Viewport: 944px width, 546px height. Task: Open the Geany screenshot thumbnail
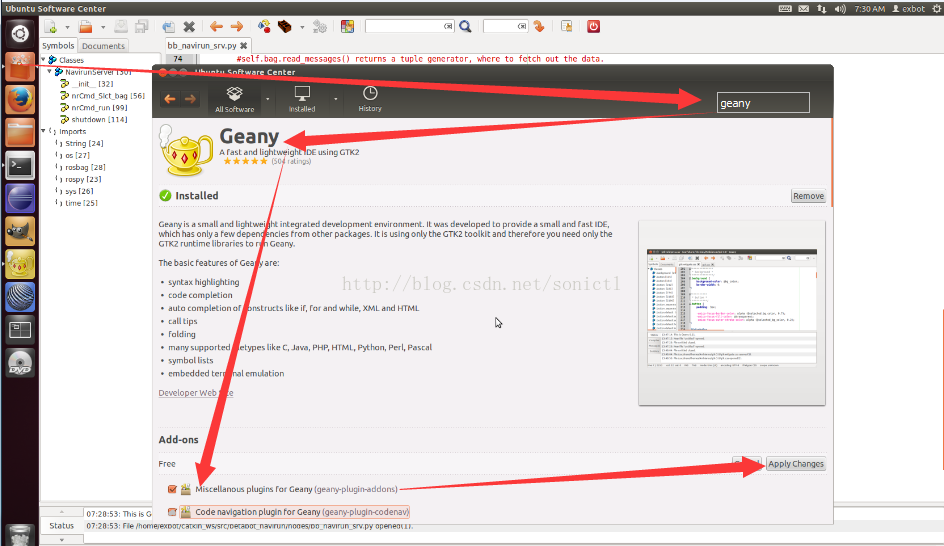[731, 313]
